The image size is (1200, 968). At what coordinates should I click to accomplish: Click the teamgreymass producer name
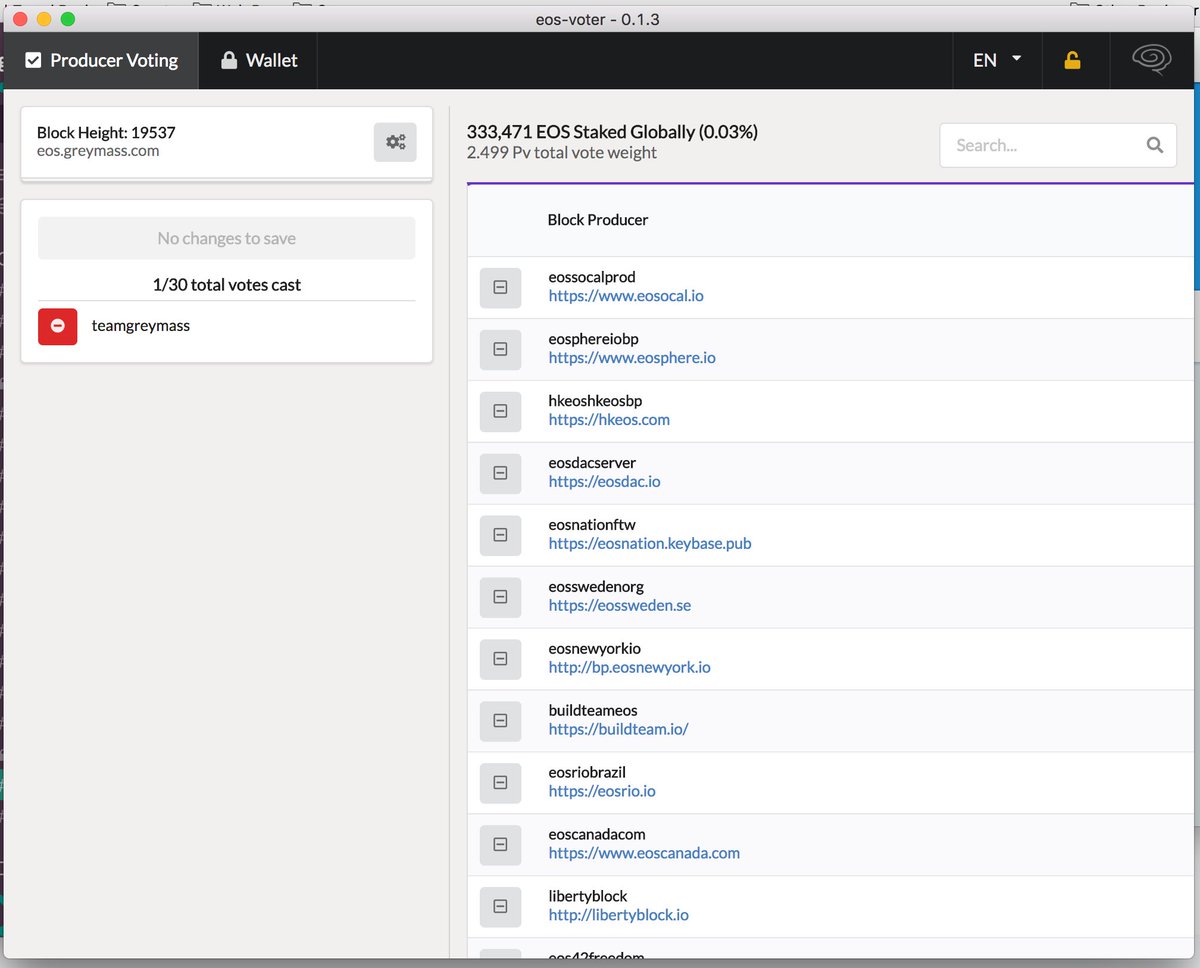tap(141, 326)
